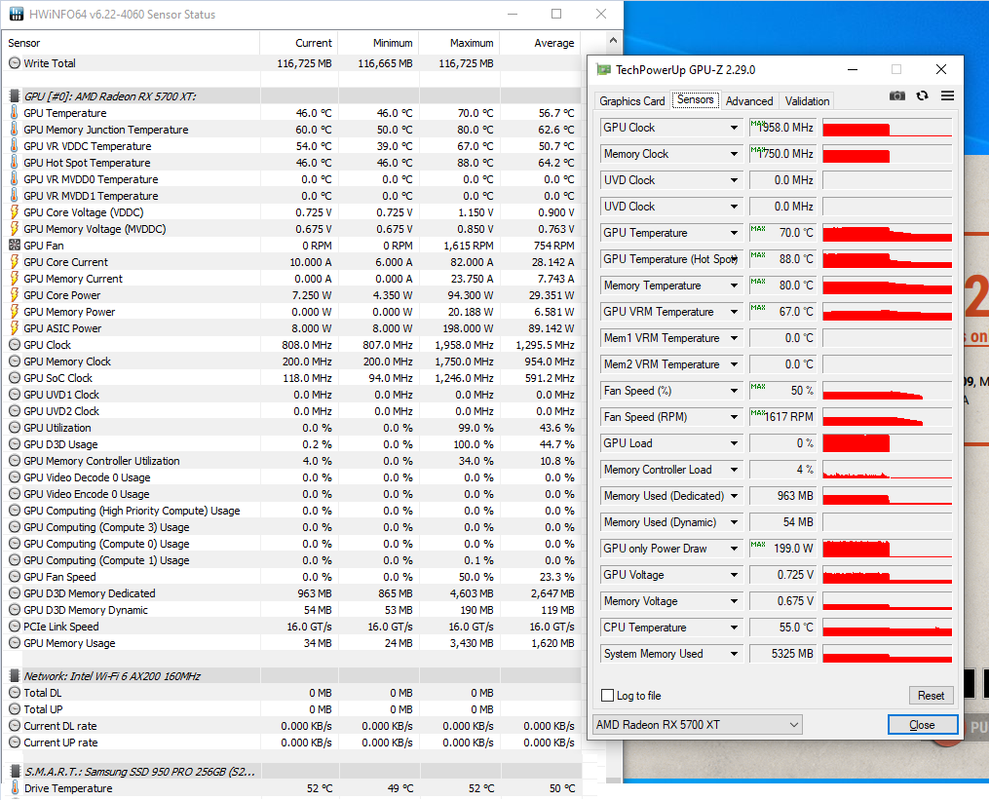
Task: Click the Fan Speed (RPM) 1617 RPM value field
Action: tap(783, 417)
